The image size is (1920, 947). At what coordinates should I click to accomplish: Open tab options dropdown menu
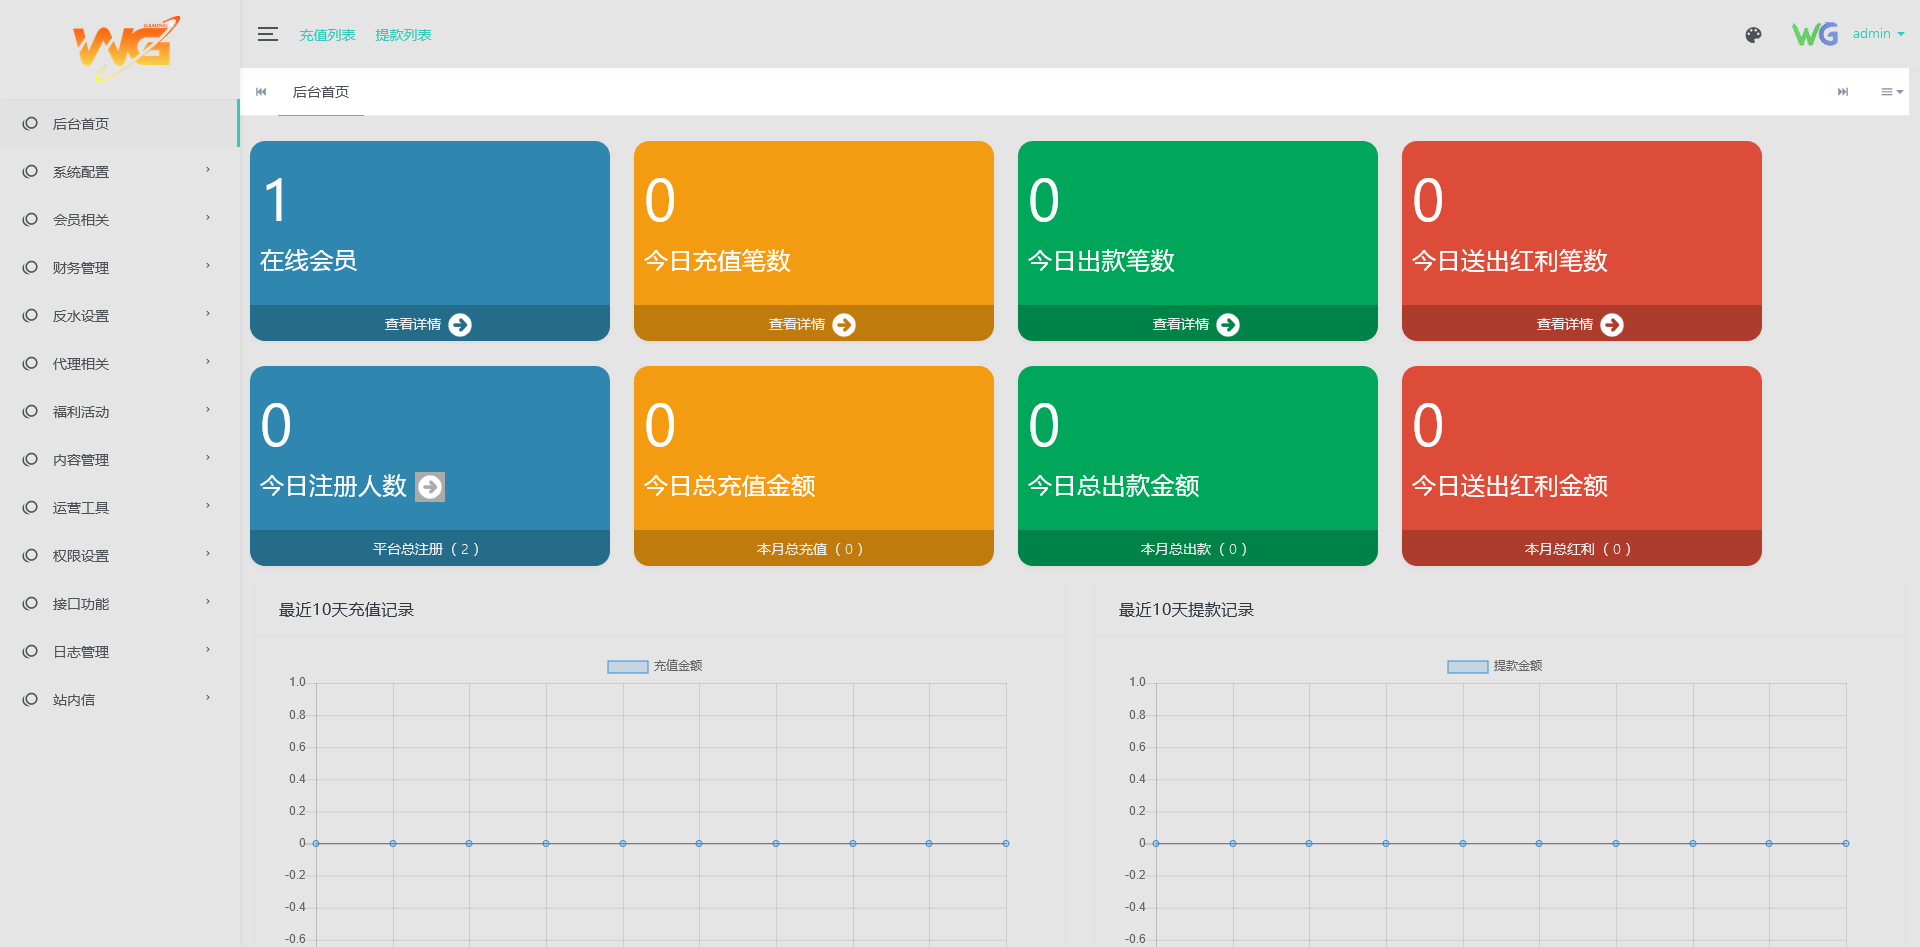pos(1891,92)
